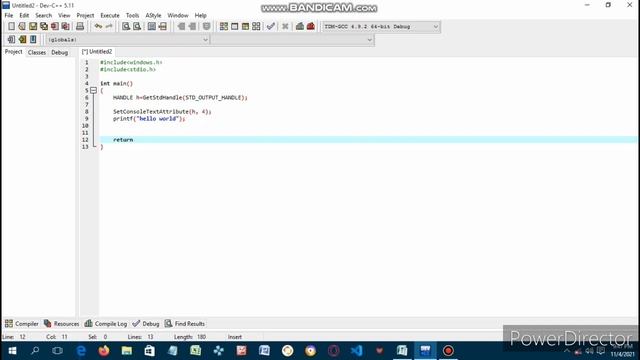Click the Open file toolbar icon

pyautogui.click(x=22, y=26)
